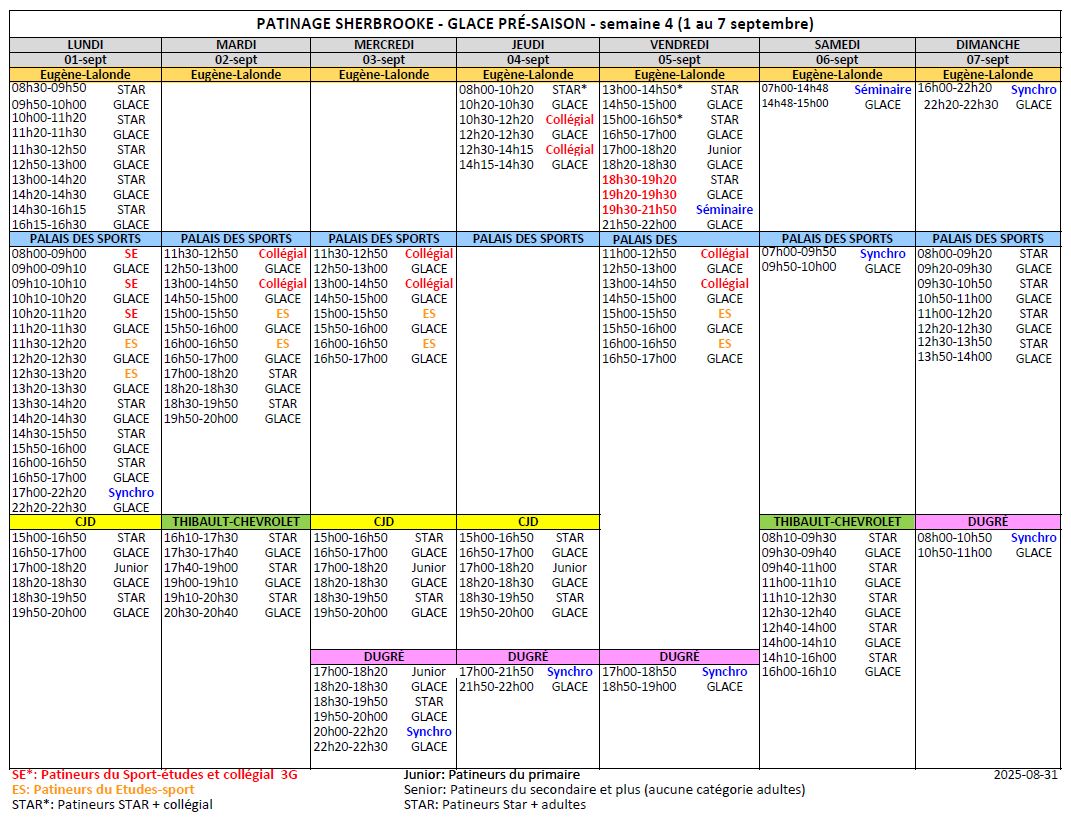Select the time slot "16h00-22h20"

pyautogui.click(x=955, y=89)
